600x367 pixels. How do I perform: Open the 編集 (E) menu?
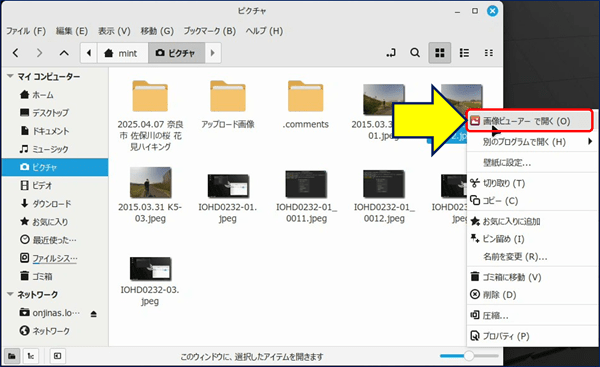[x=72, y=31]
